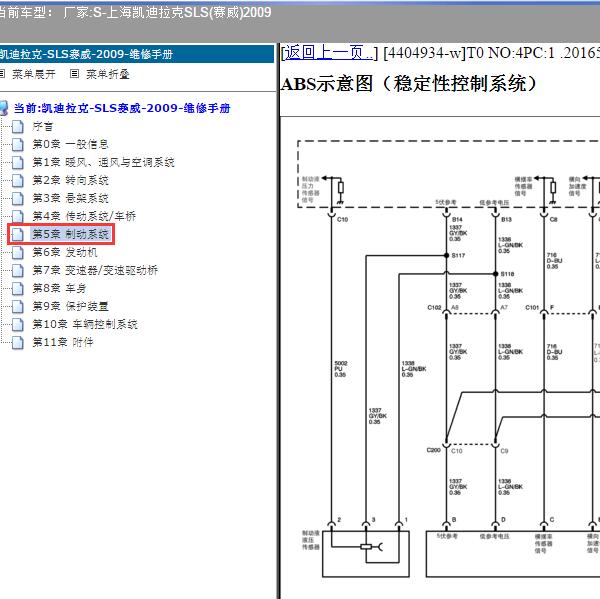The image size is (600, 599).
Task: Click the page icon beside 第0章 一般信息
Action: pyautogui.click(x=18, y=144)
